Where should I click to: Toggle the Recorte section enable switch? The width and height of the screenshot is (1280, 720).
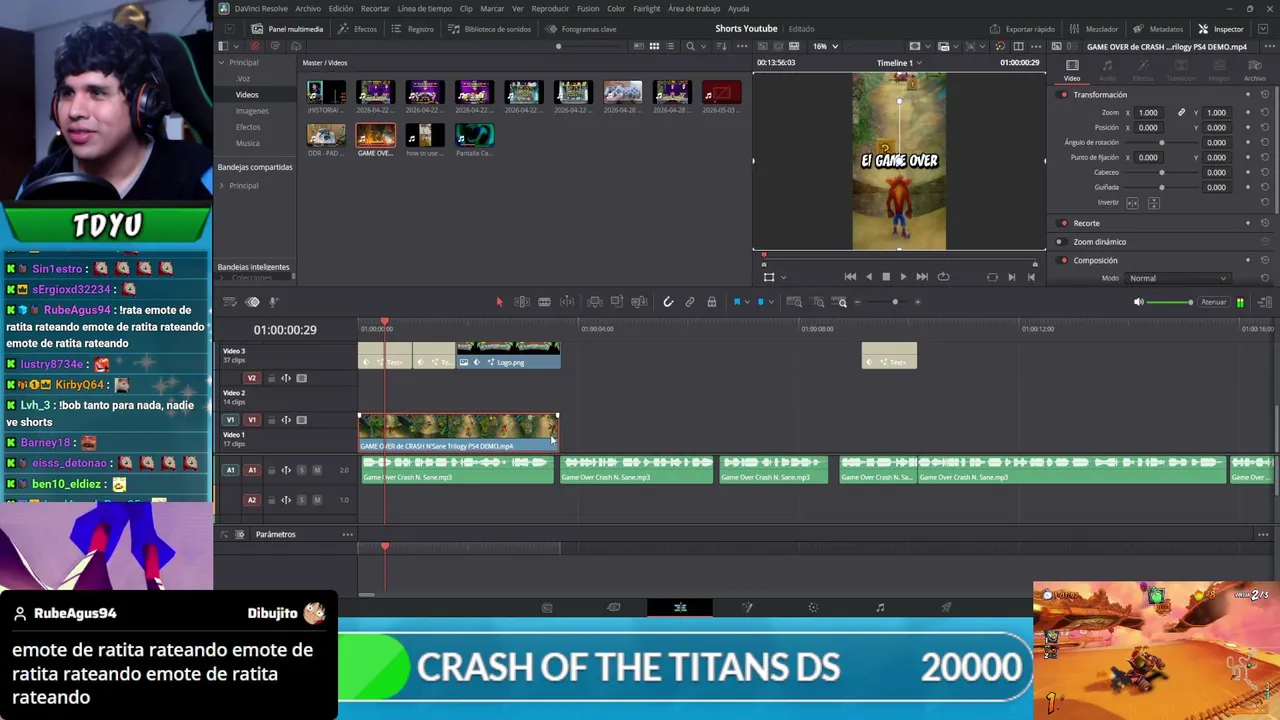click(x=1064, y=223)
